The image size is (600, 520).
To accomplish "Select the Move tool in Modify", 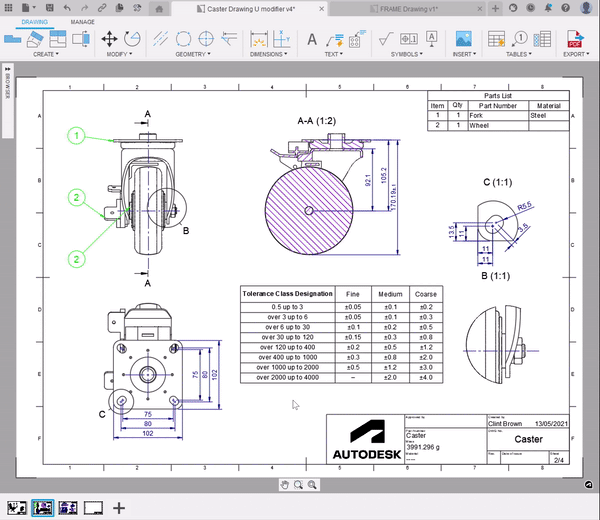I will coord(108,40).
